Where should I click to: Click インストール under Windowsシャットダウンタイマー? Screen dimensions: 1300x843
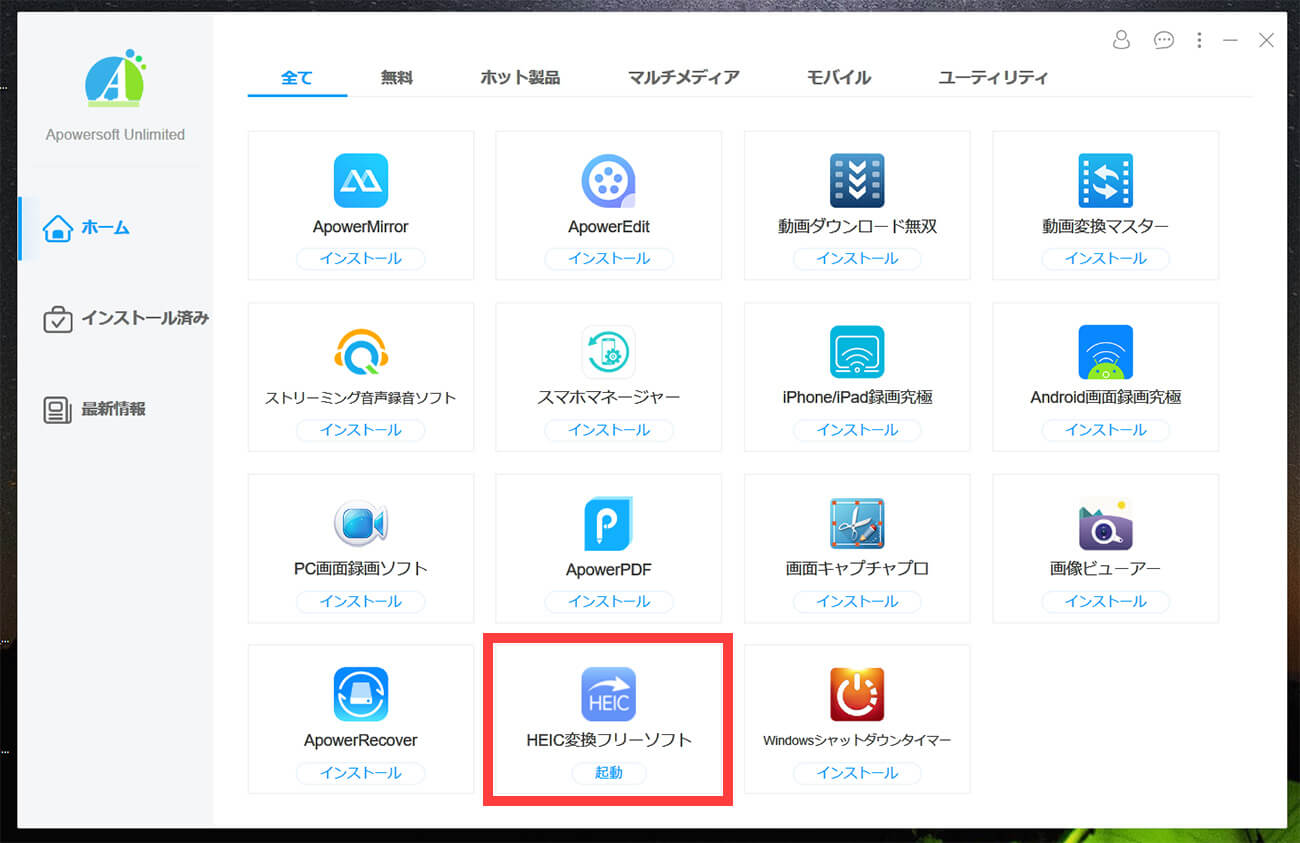coord(857,773)
